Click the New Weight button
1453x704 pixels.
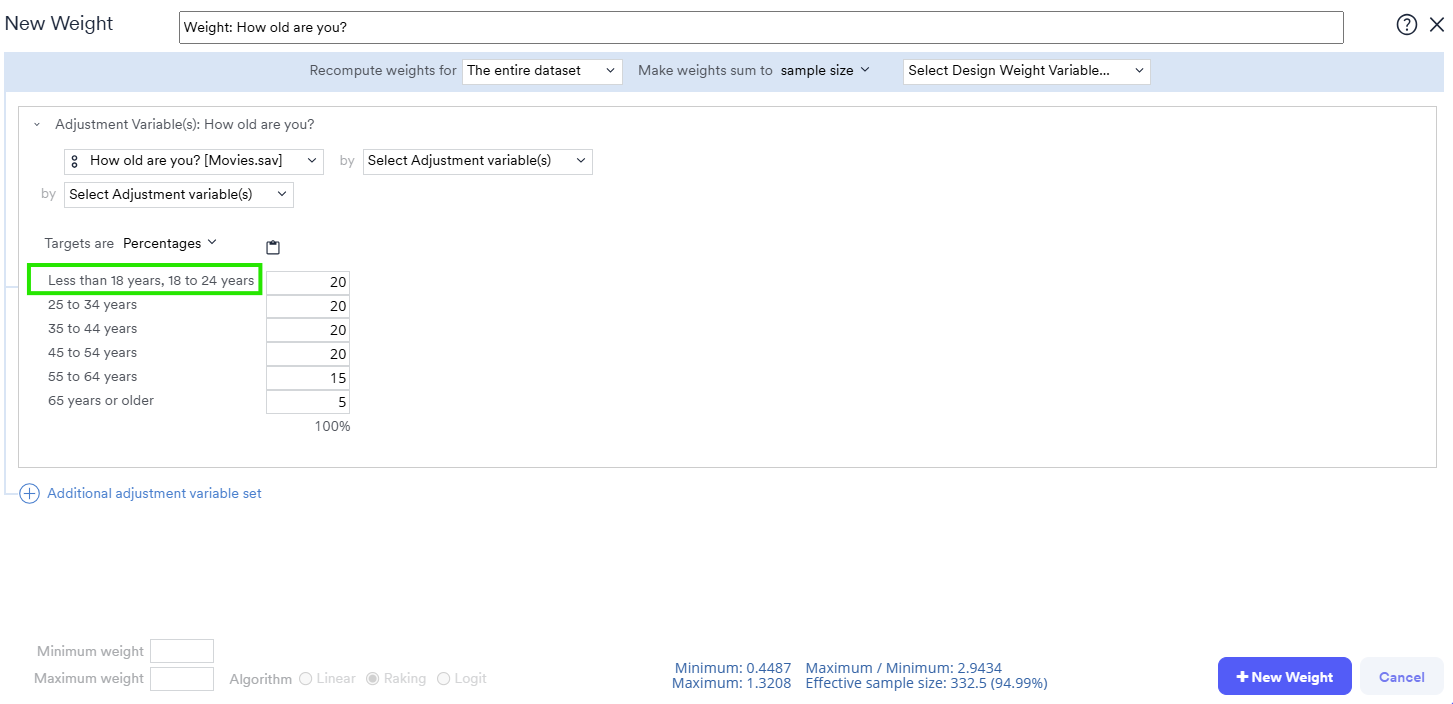pos(1284,677)
